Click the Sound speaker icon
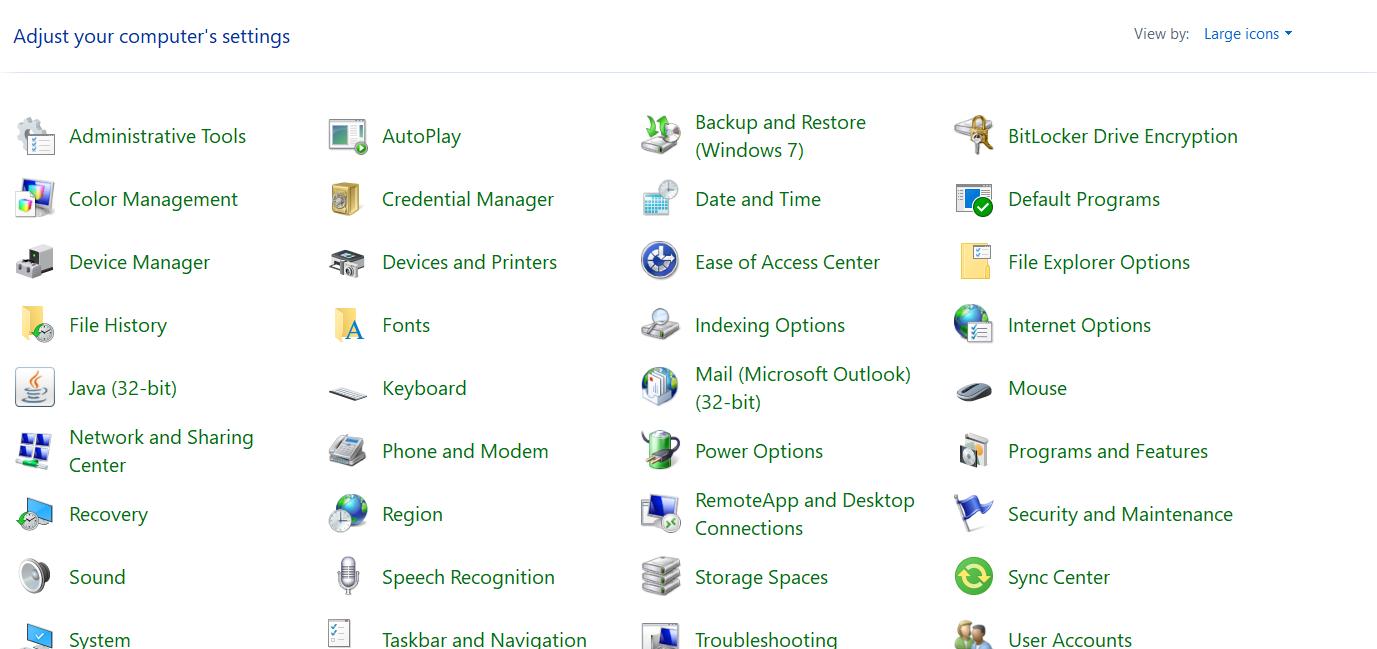 [x=35, y=577]
